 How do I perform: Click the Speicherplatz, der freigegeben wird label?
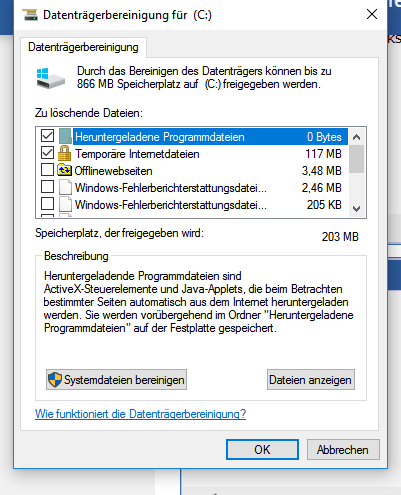[x=119, y=233]
